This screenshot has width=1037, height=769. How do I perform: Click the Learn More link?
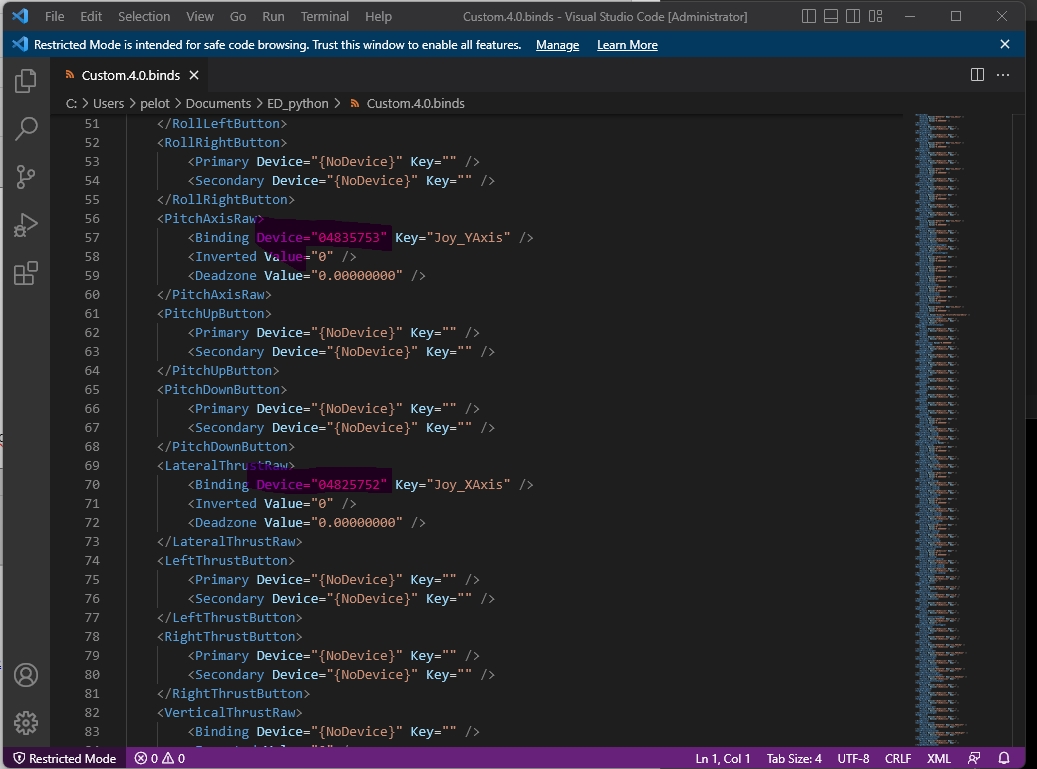tap(627, 45)
